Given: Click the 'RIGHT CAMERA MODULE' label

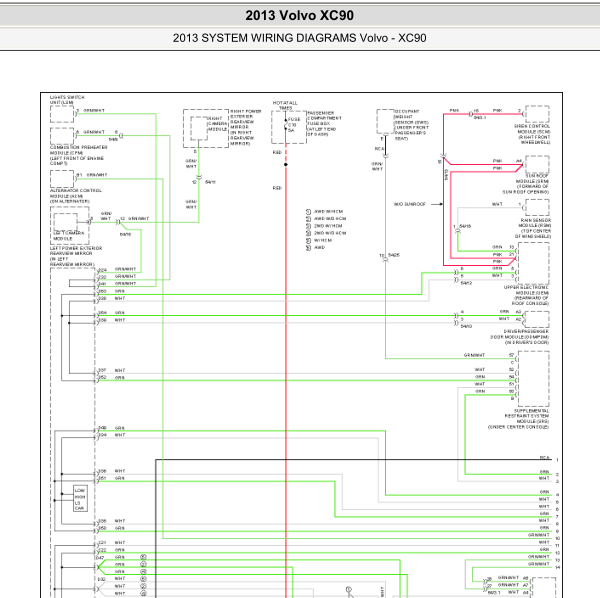Looking at the screenshot, I should 217,124.
